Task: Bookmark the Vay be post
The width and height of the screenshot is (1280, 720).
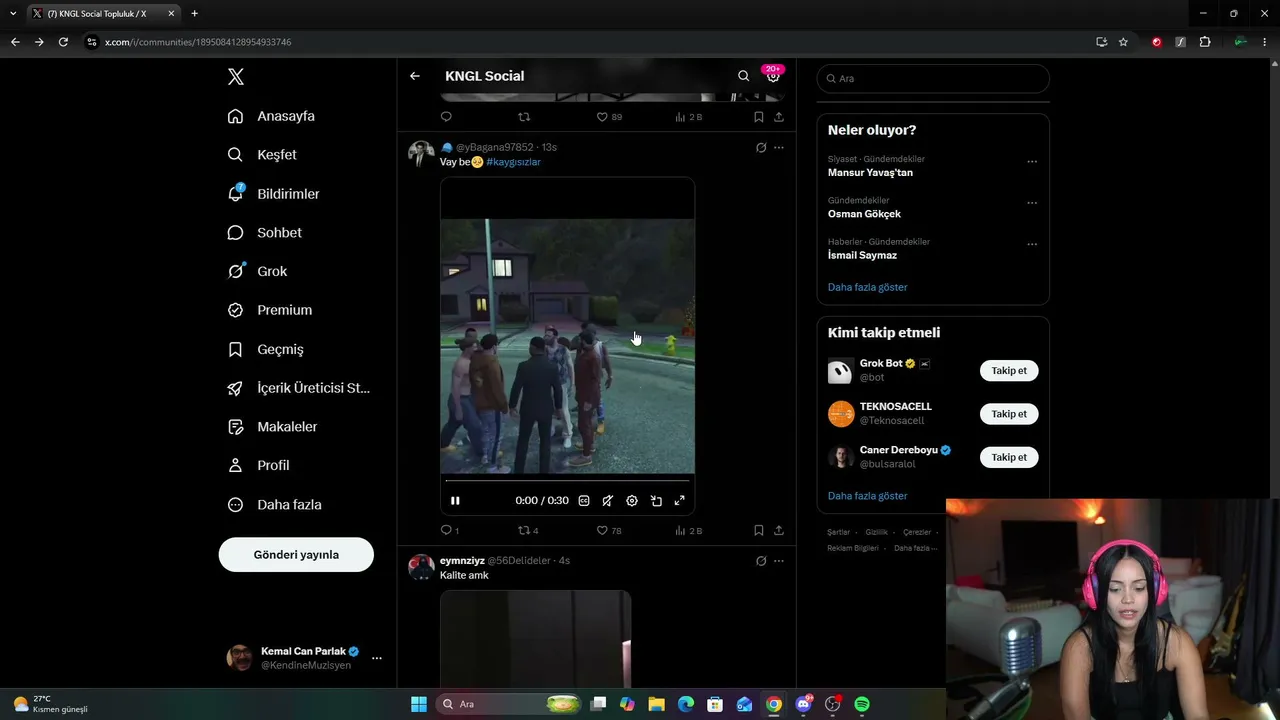Action: pos(759,530)
